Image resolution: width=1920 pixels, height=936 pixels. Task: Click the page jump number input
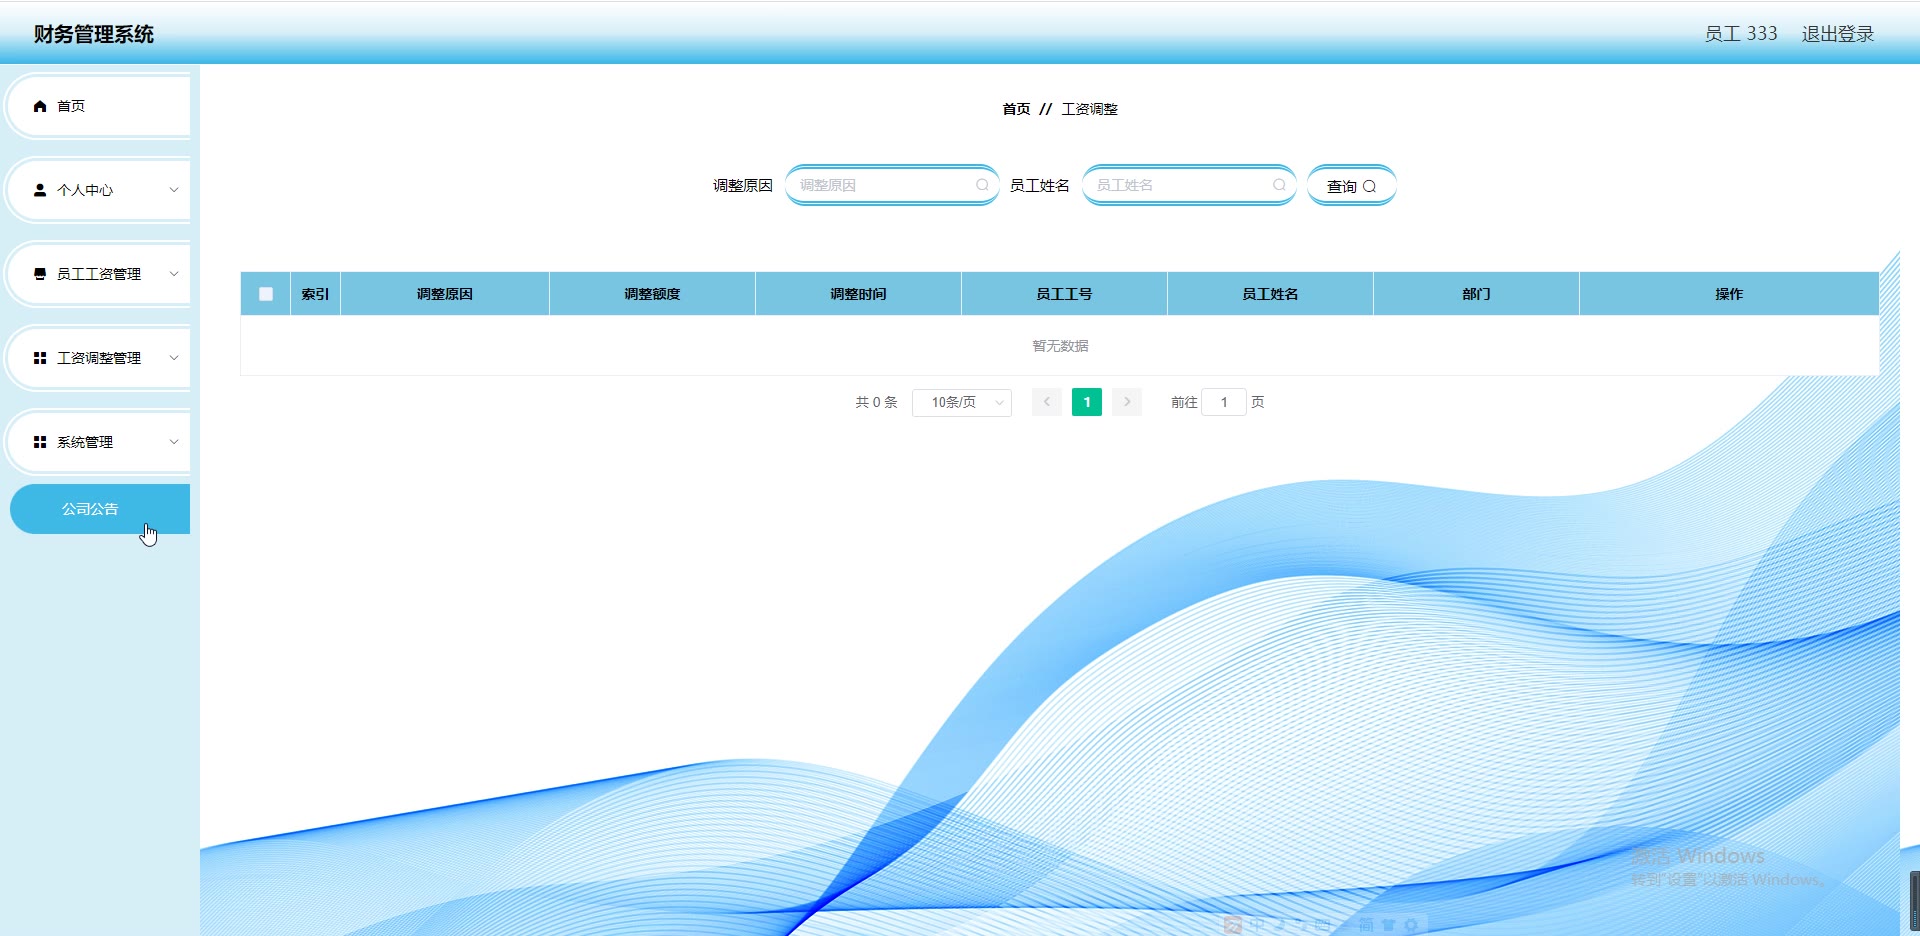tap(1224, 402)
